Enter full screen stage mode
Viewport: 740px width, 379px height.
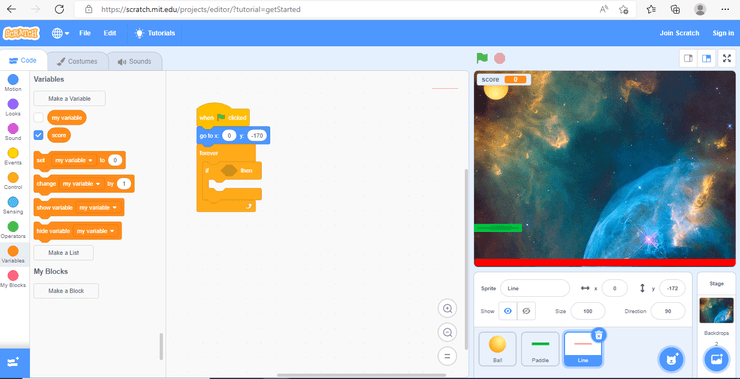(x=727, y=59)
